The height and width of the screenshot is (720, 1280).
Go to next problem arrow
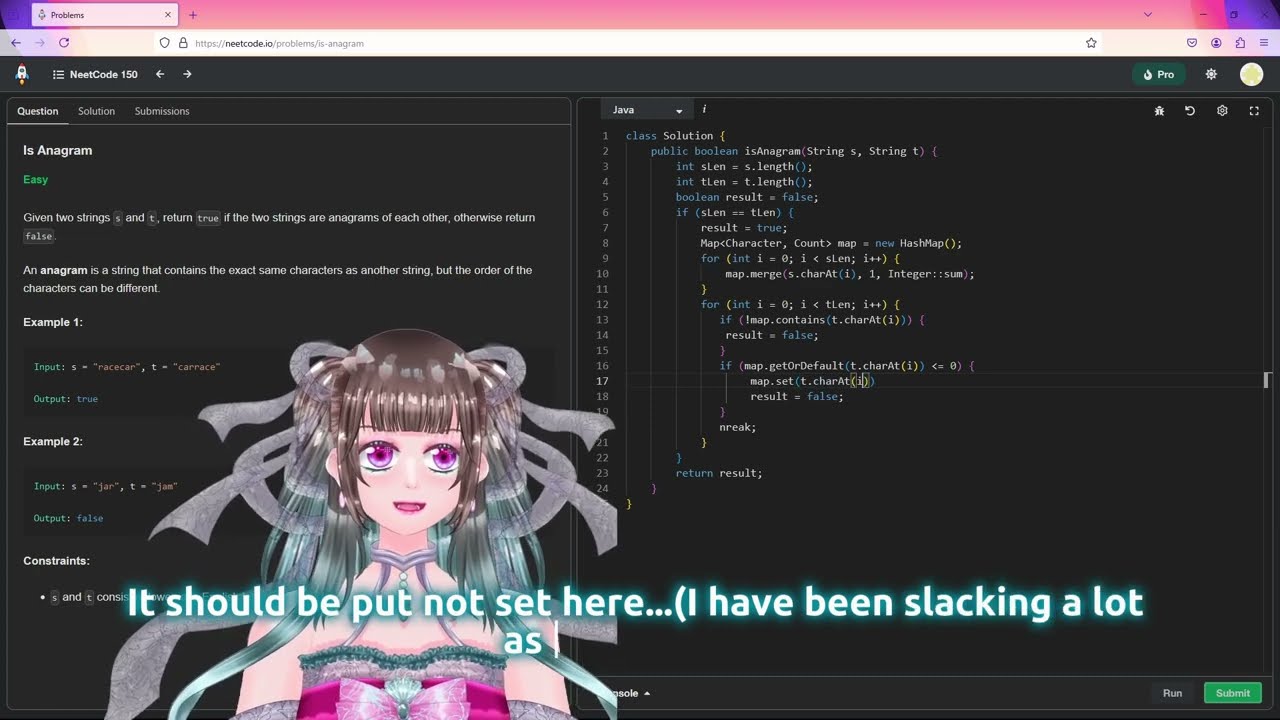187,74
